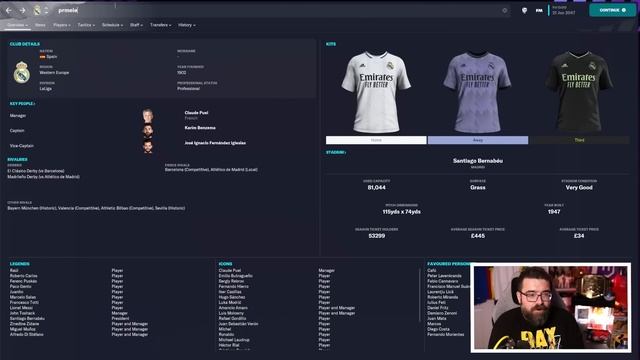Click the Icons list scrollbar
Screen dimensions: 640x360
click(420, 295)
